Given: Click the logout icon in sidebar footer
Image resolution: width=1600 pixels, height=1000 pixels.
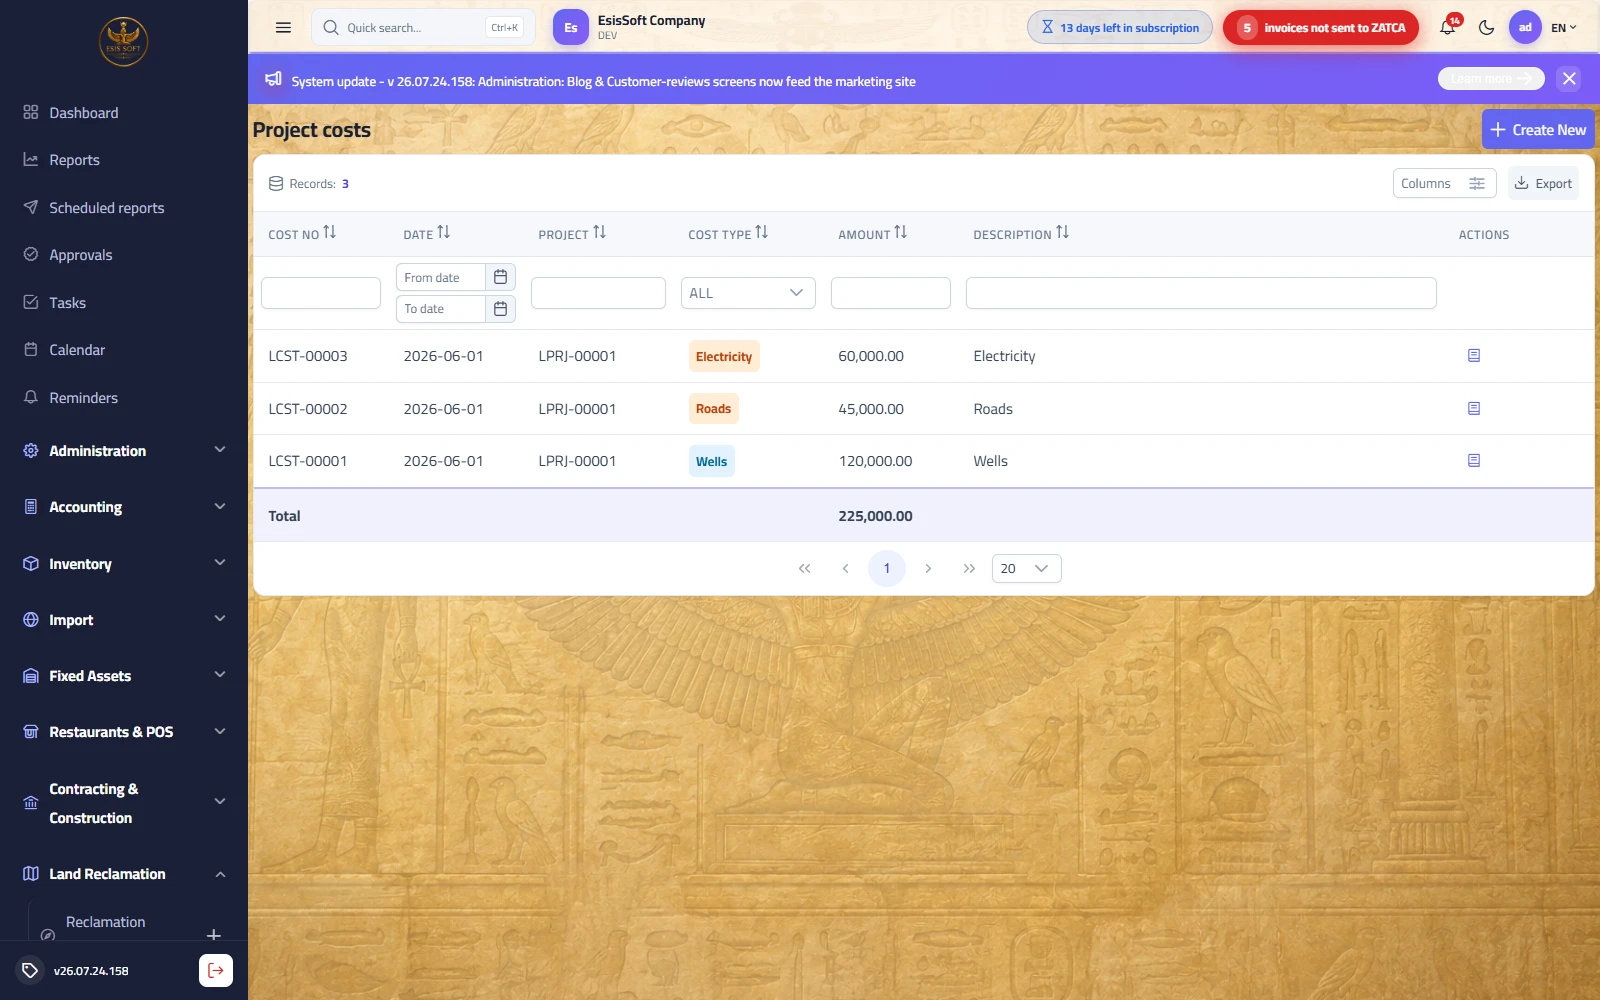Looking at the screenshot, I should (x=216, y=970).
